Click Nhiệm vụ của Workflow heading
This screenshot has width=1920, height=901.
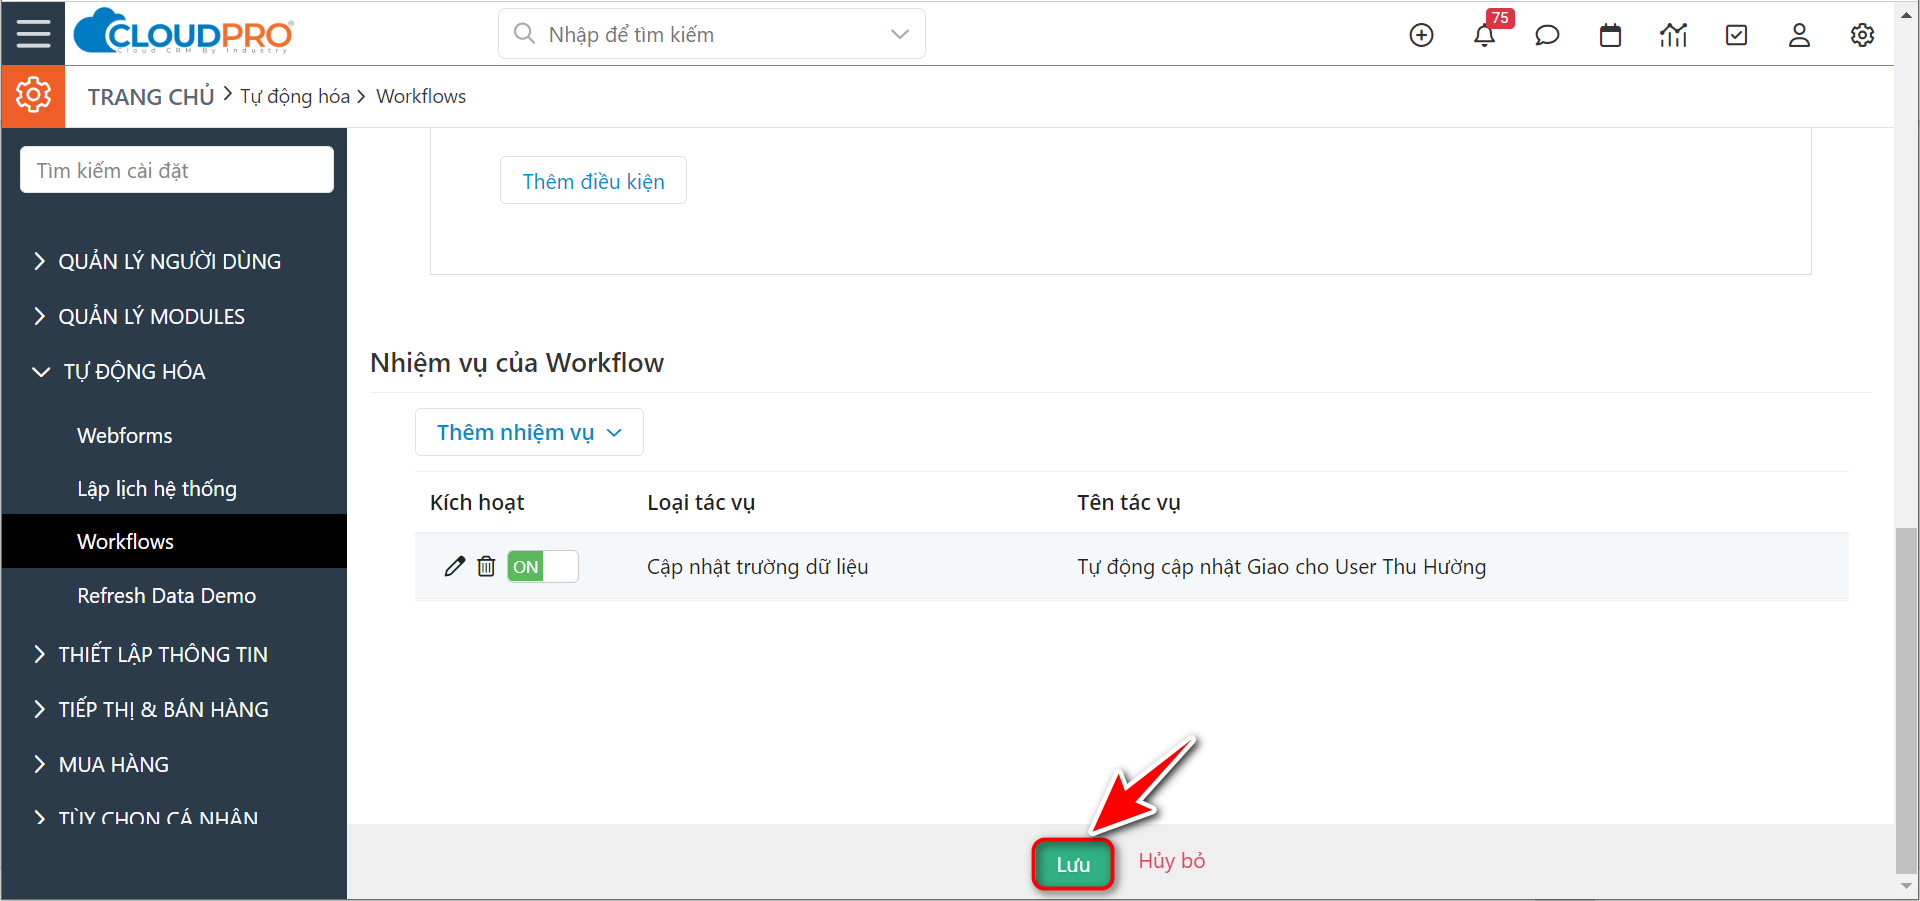[517, 362]
